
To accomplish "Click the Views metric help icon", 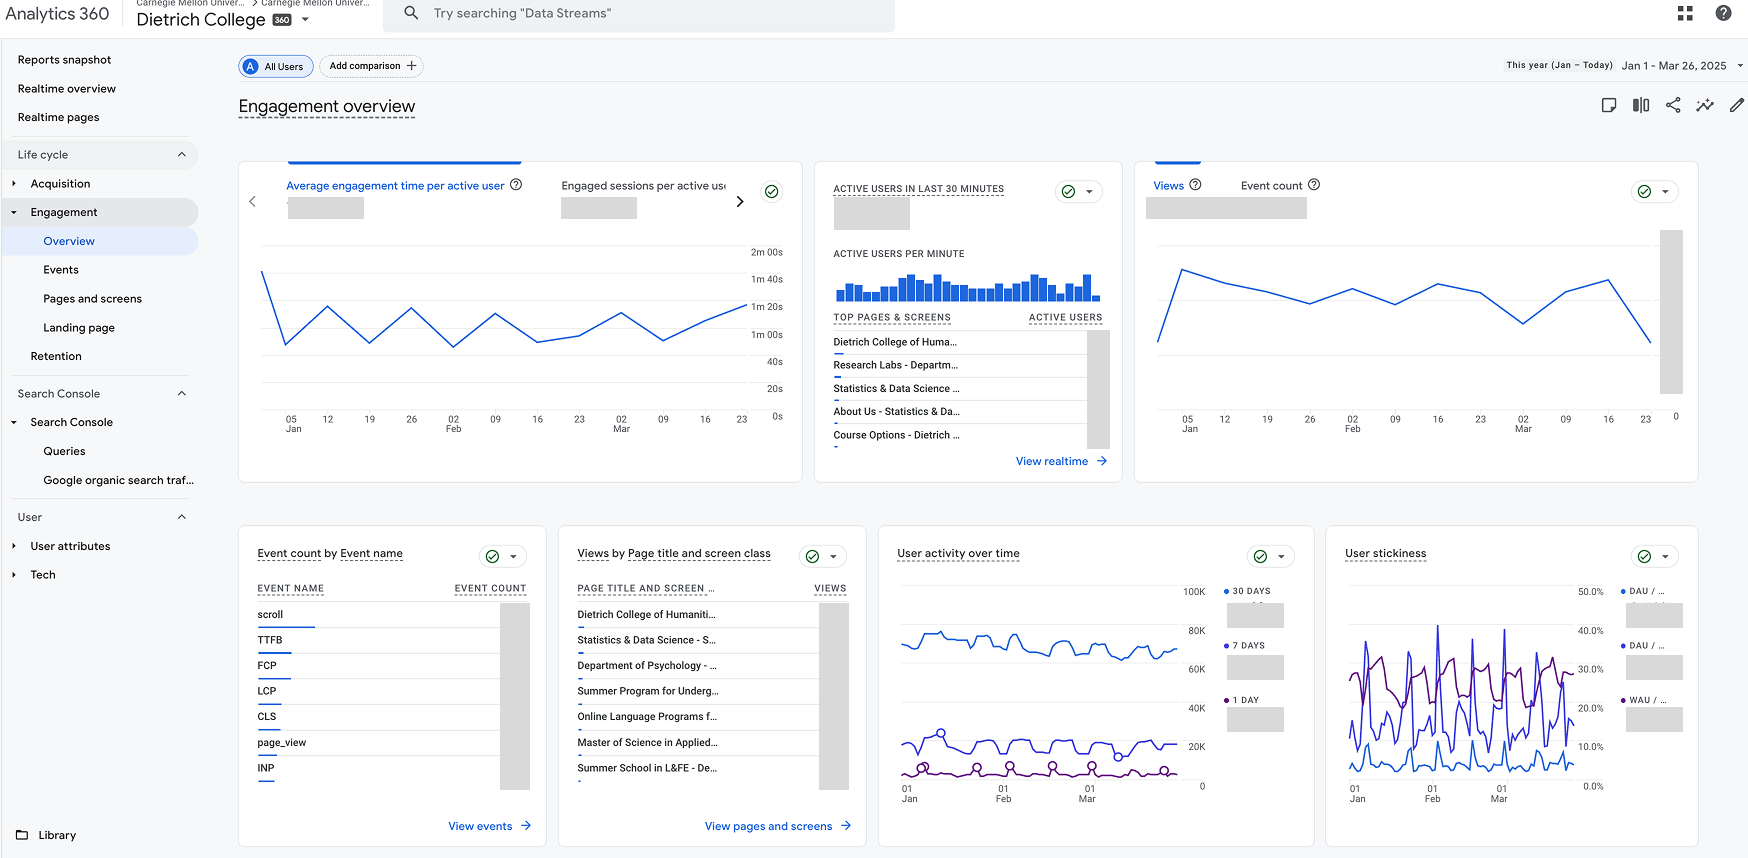I will pyautogui.click(x=1195, y=185).
